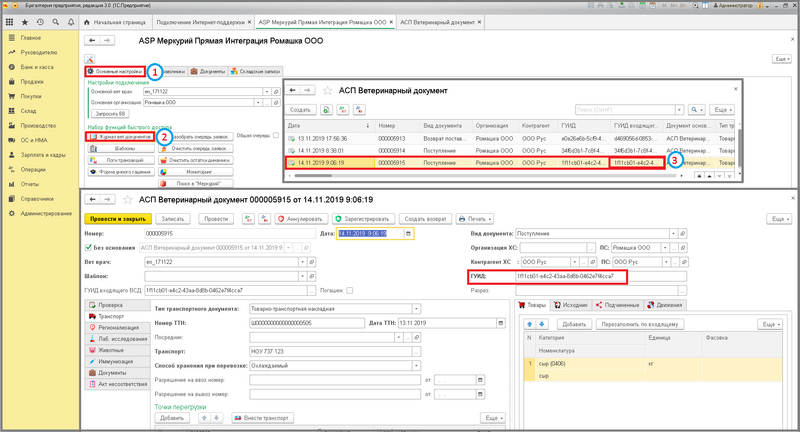Expand Способ хранения при перевозке dropdown

click(416, 366)
